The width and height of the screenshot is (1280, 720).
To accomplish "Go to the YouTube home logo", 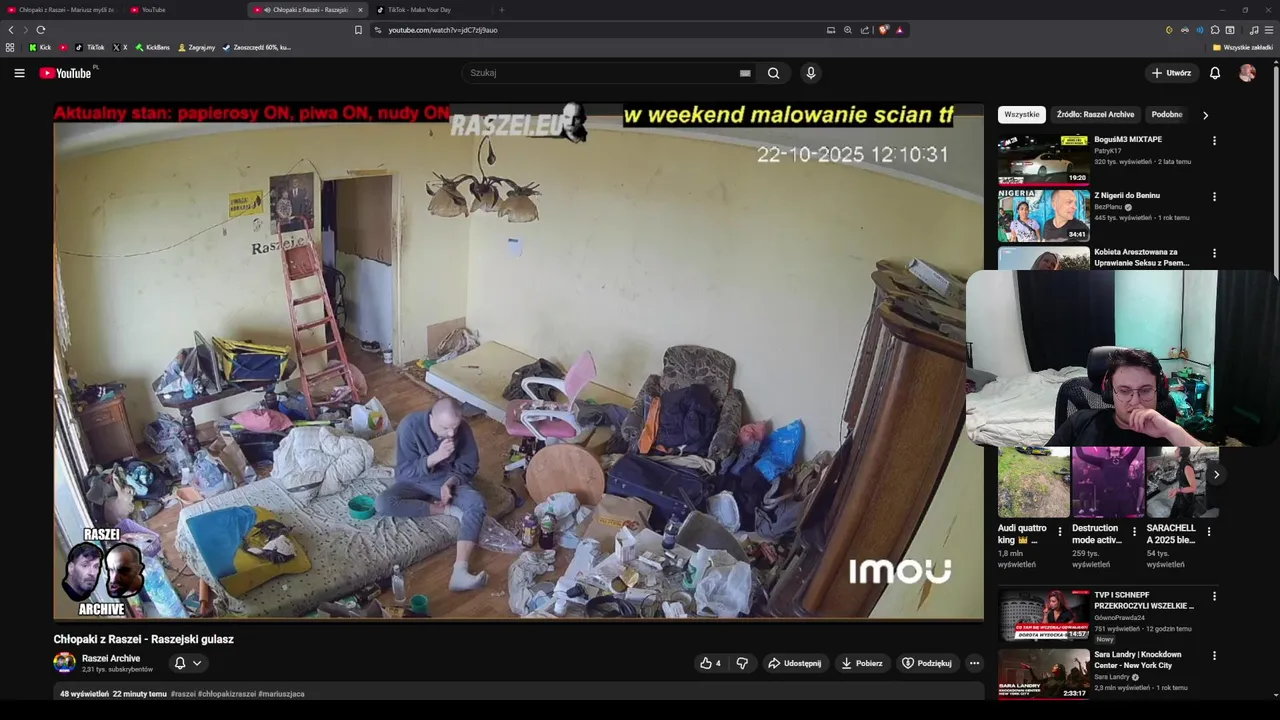I will click(x=66, y=73).
